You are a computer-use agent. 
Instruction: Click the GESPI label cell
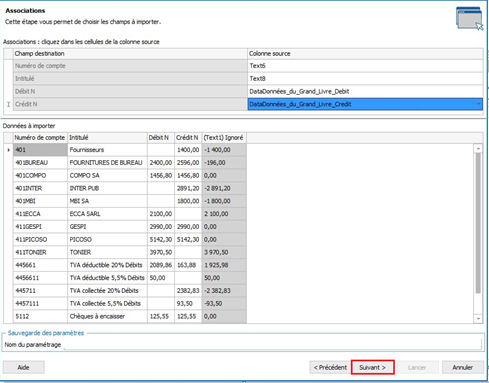pyautogui.click(x=107, y=227)
